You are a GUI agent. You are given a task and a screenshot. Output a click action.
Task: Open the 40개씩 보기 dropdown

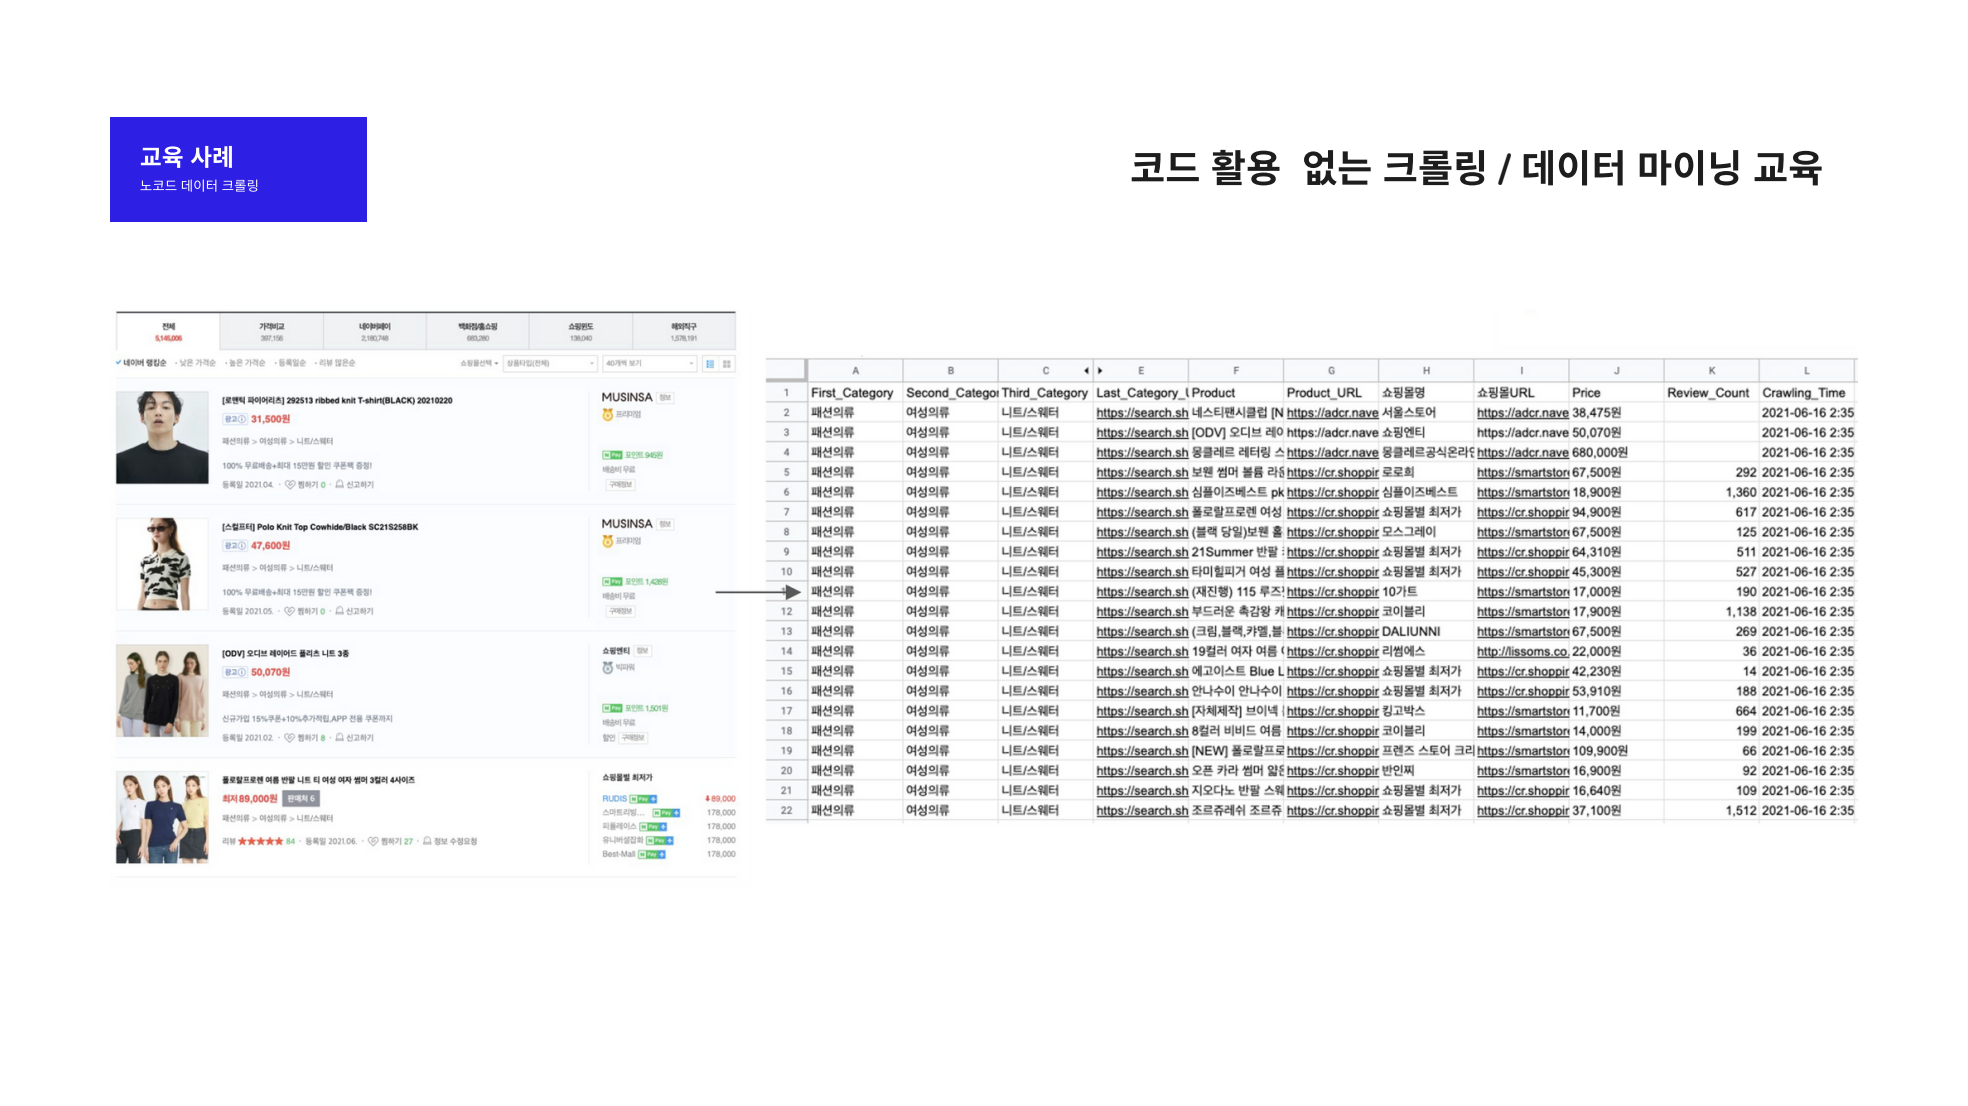(x=649, y=363)
